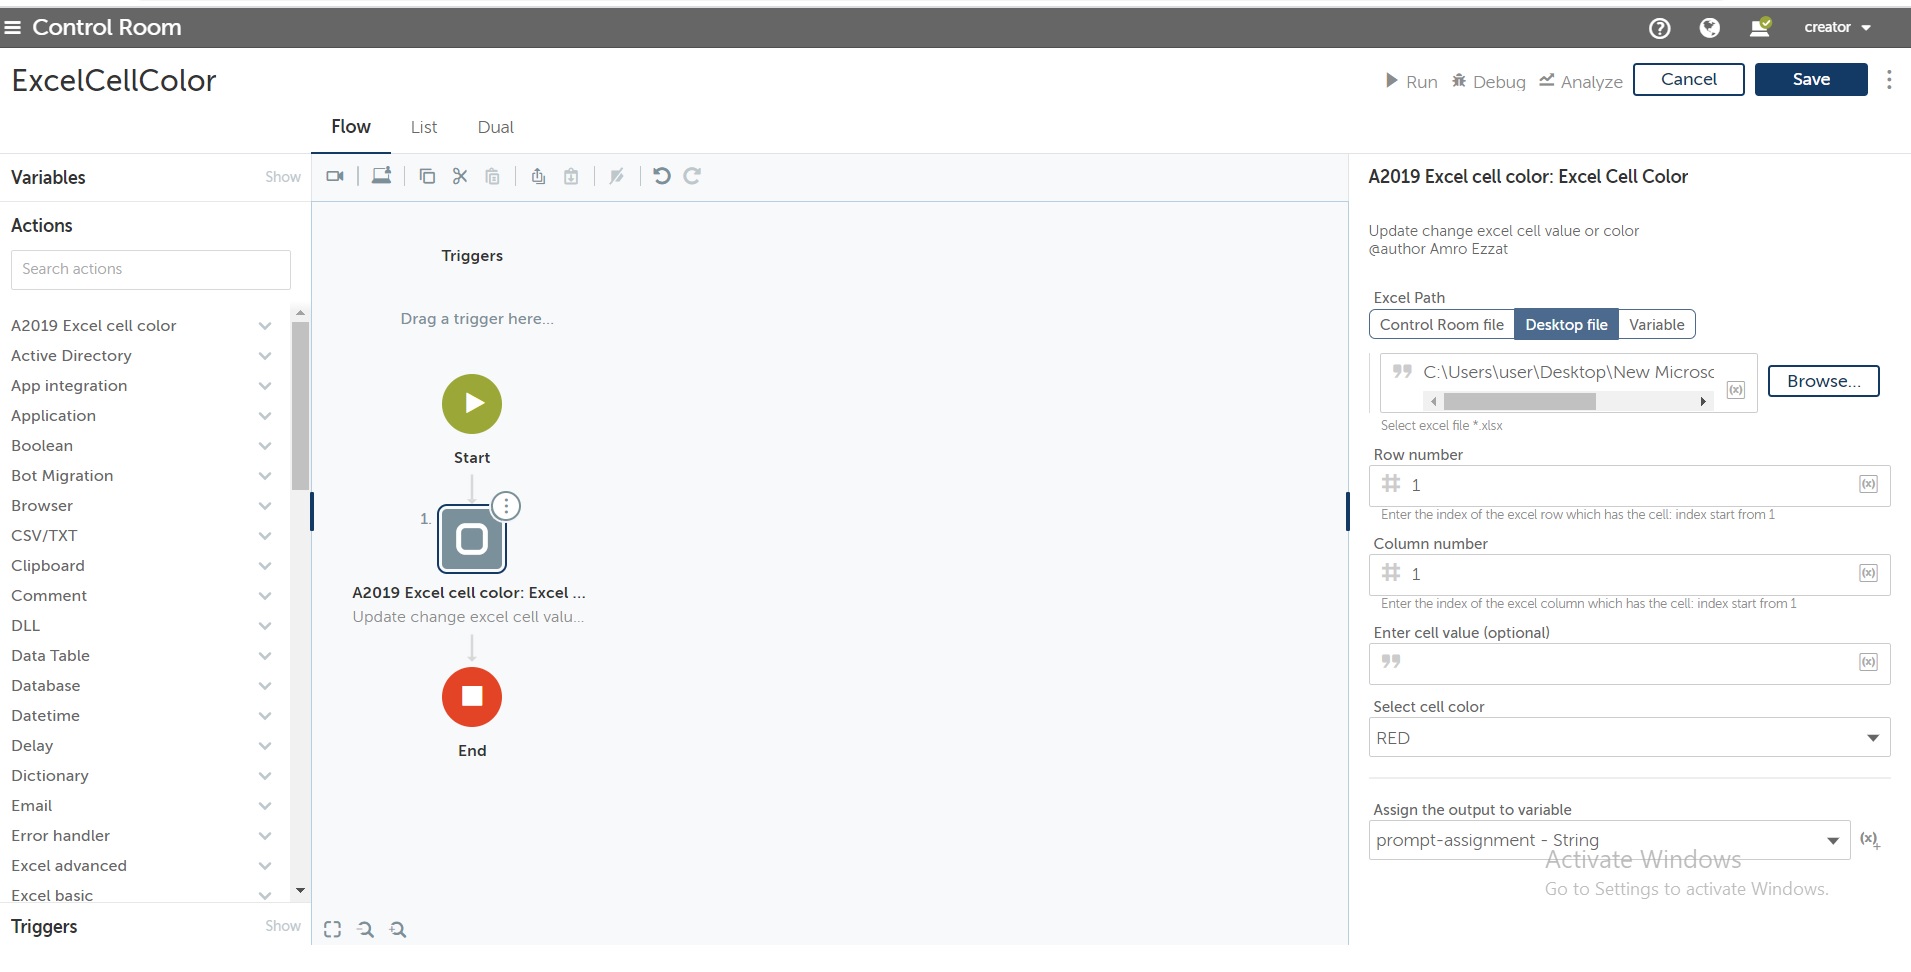Open the creator user dropdown
The width and height of the screenshot is (1911, 972).
tap(1837, 28)
